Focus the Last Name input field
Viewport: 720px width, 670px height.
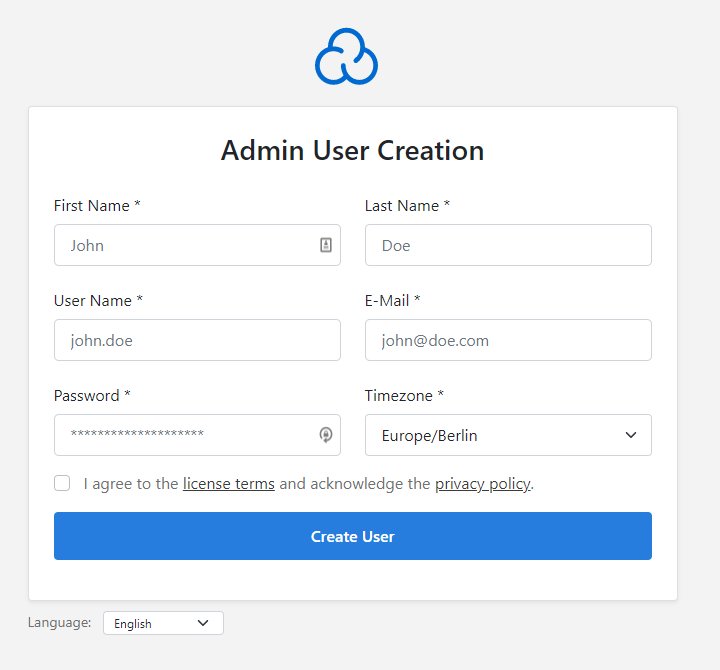(508, 245)
